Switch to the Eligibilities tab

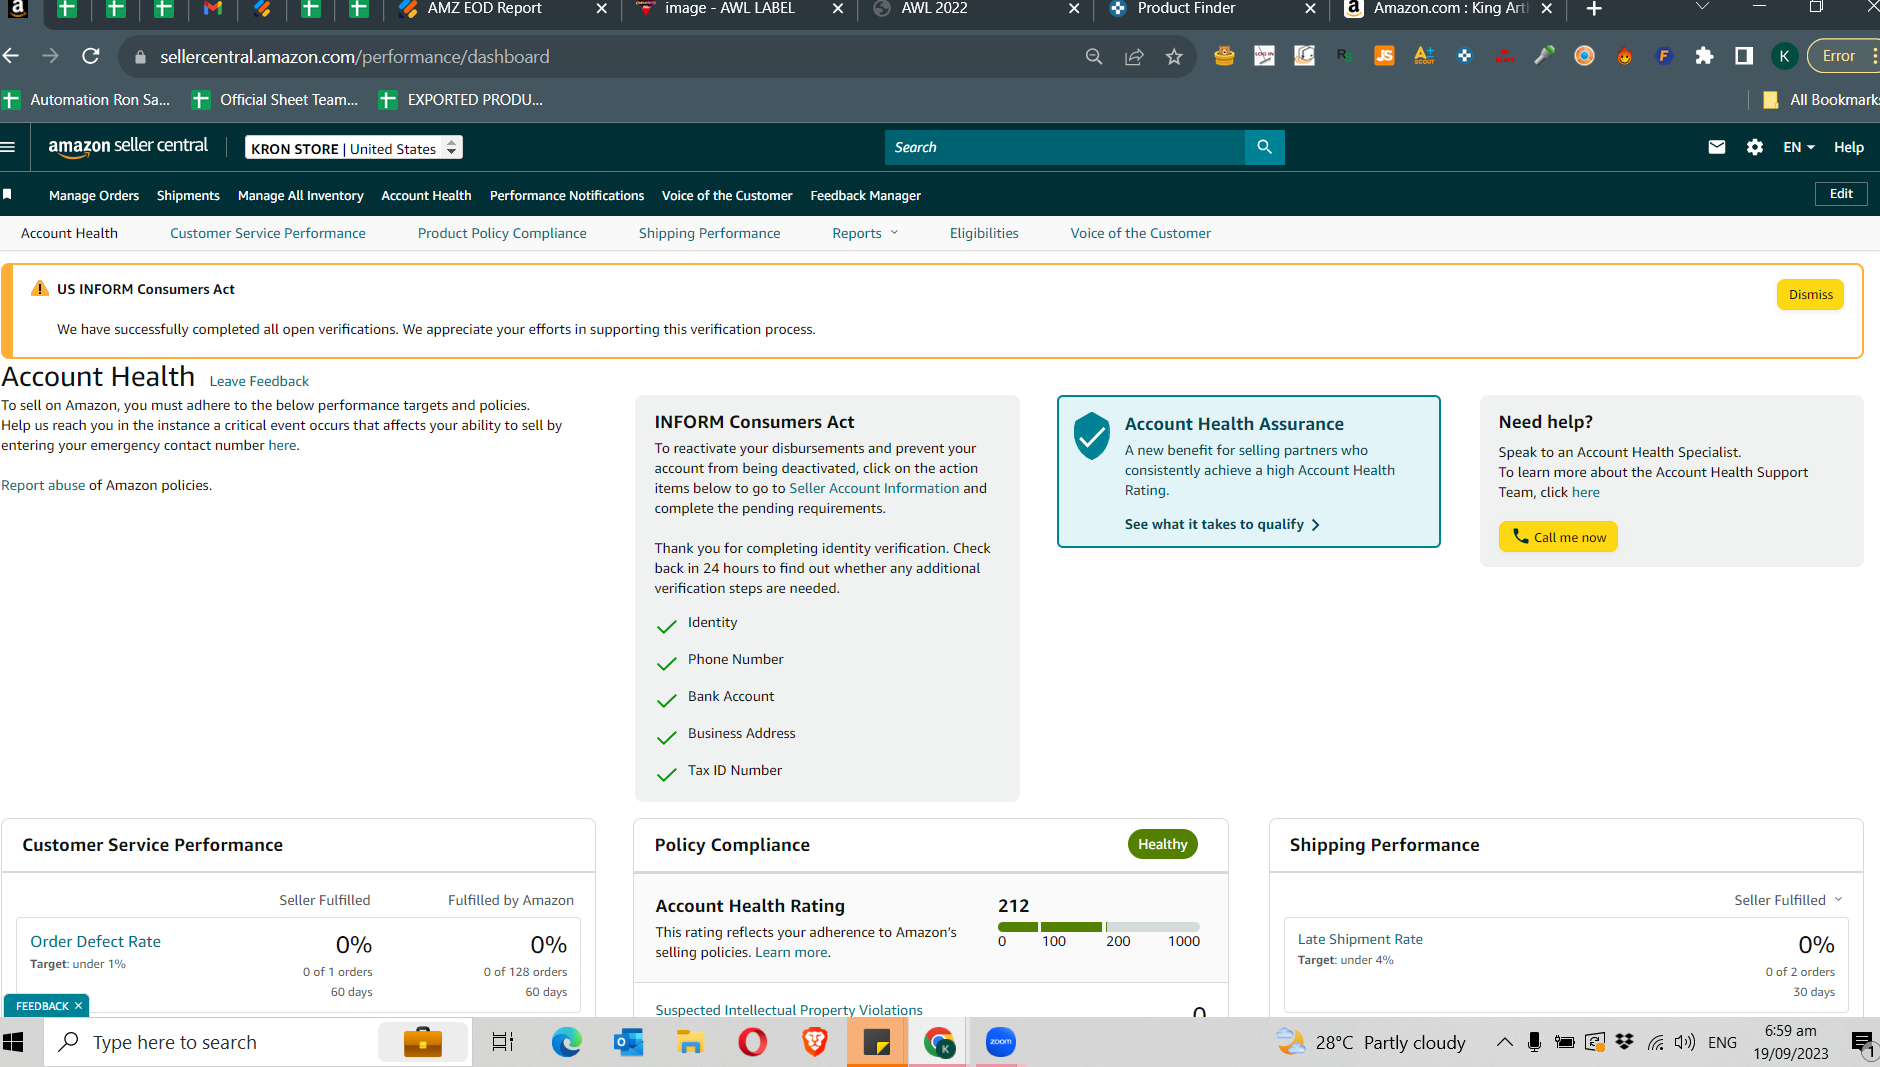pos(984,233)
